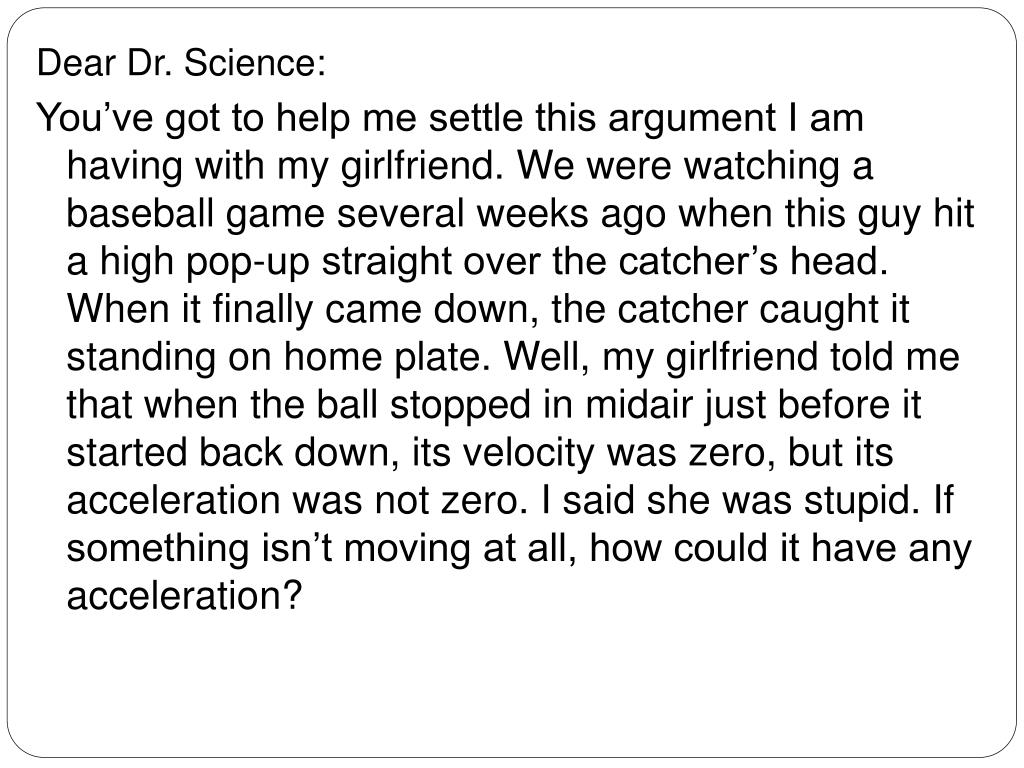This screenshot has height=768, width=1024.
Task: Click the word 'baseball' in the text
Action: 140,214
